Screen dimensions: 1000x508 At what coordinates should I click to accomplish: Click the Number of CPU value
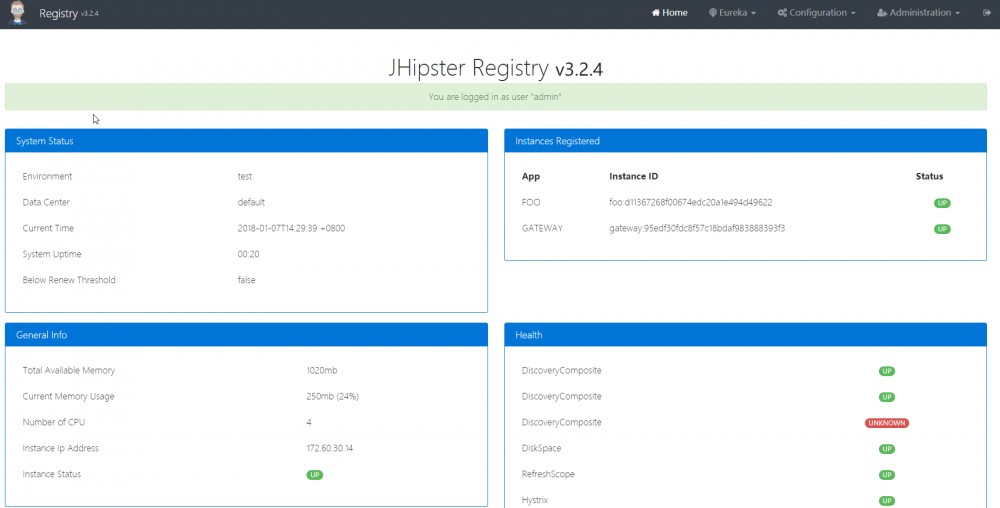(309, 422)
